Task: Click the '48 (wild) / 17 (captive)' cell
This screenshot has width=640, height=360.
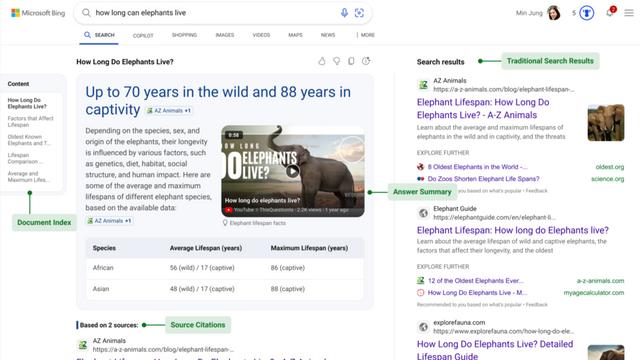Action: coord(202,289)
